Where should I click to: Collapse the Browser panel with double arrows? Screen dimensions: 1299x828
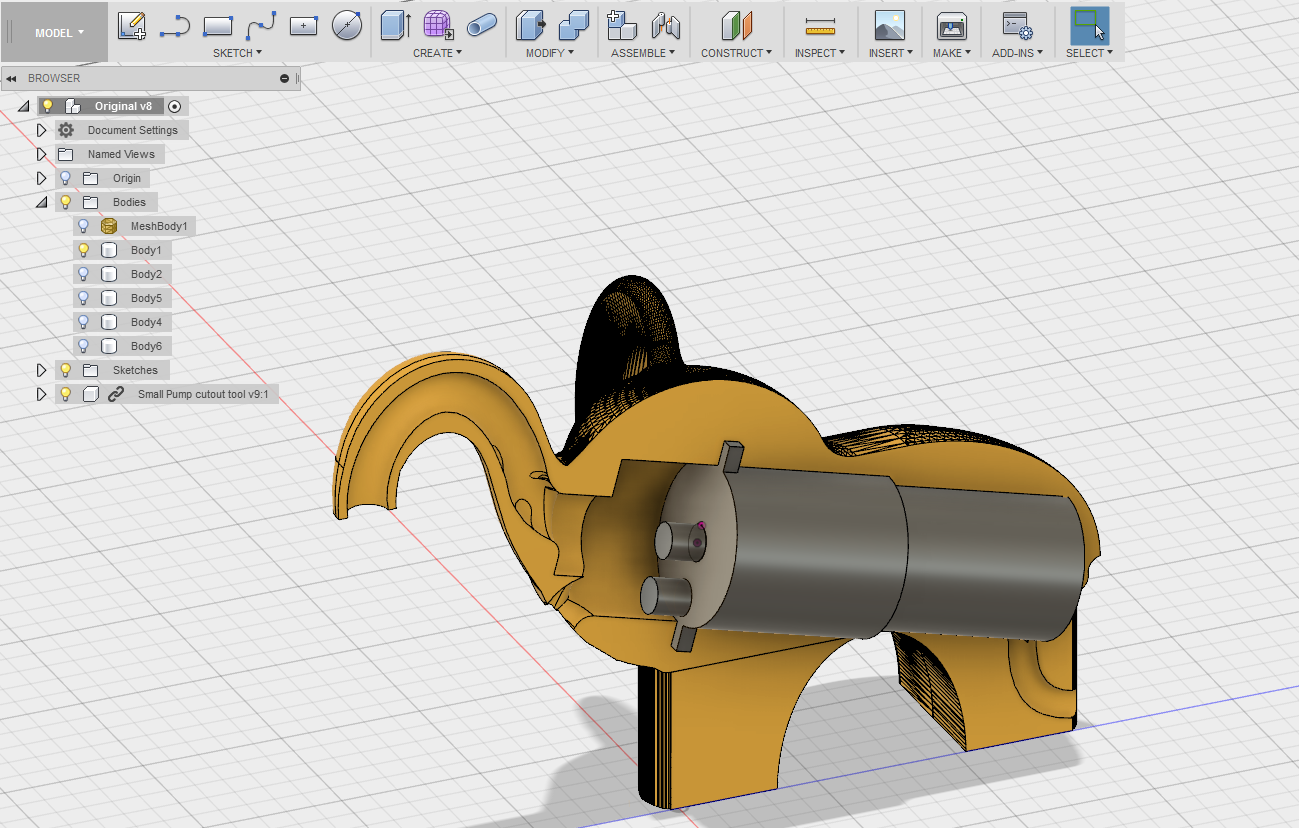(x=11, y=78)
